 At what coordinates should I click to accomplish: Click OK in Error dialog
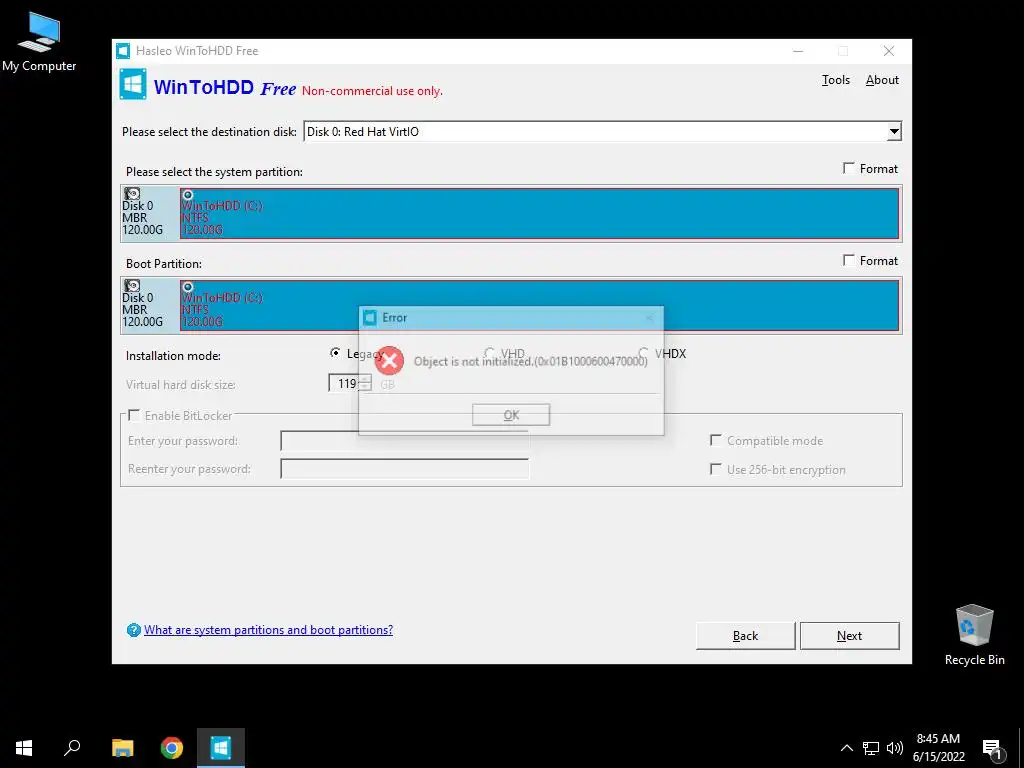pos(511,415)
